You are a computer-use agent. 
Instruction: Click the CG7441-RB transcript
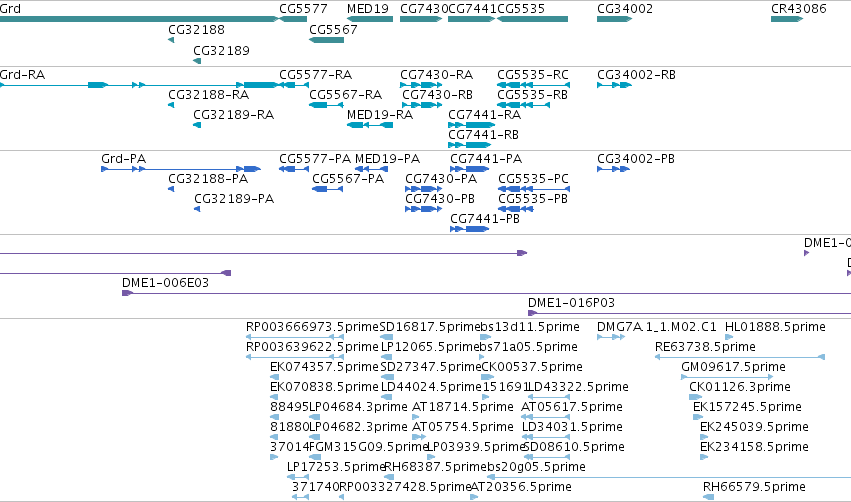coord(469,145)
